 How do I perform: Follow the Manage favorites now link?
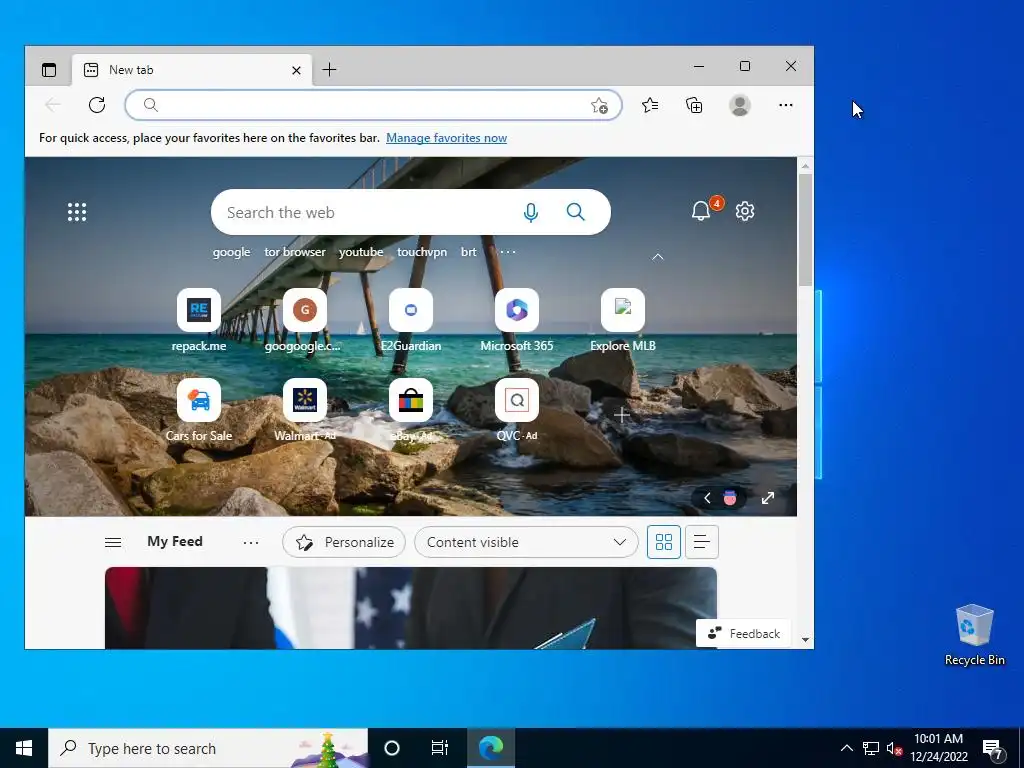[x=446, y=138]
